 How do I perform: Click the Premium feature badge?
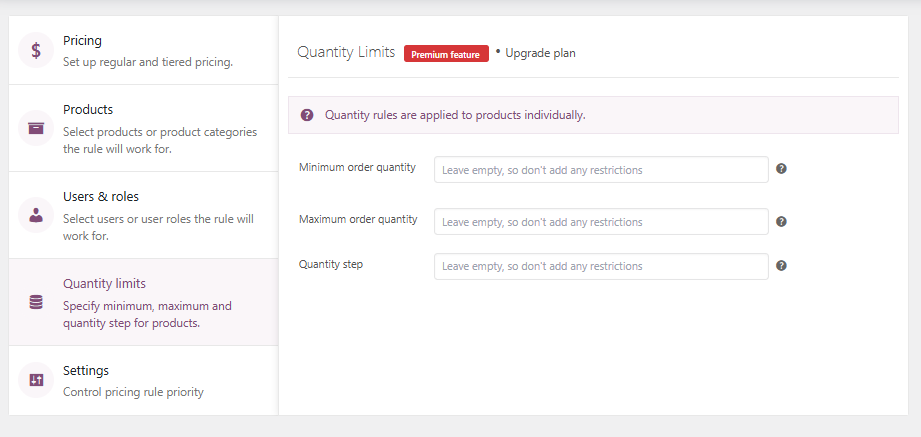446,54
